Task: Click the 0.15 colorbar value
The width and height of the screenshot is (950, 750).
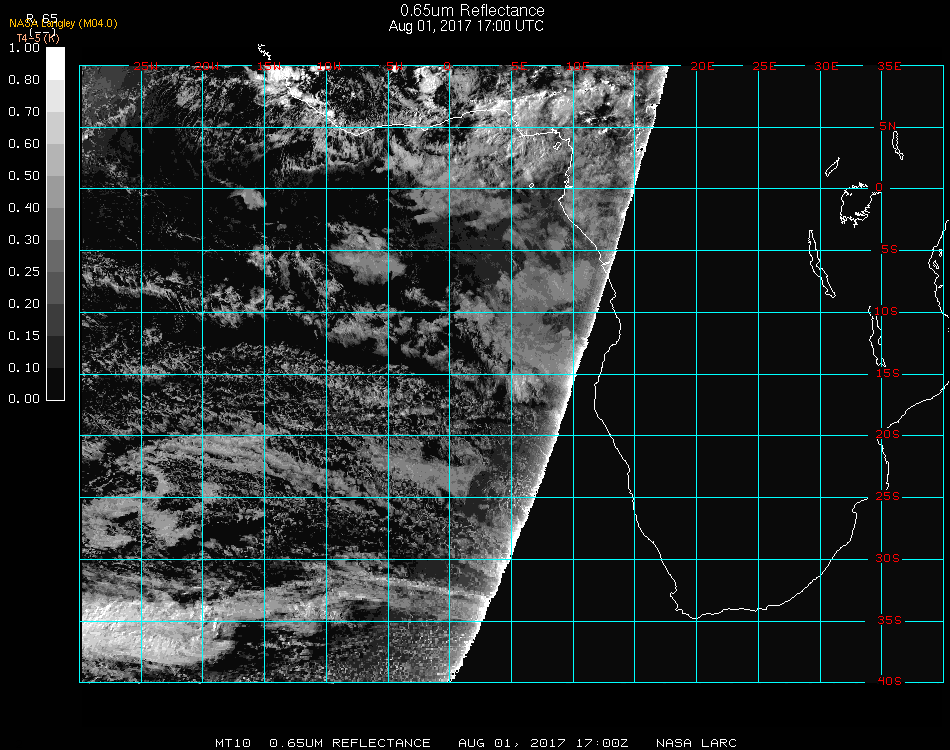Action: click(x=24, y=336)
